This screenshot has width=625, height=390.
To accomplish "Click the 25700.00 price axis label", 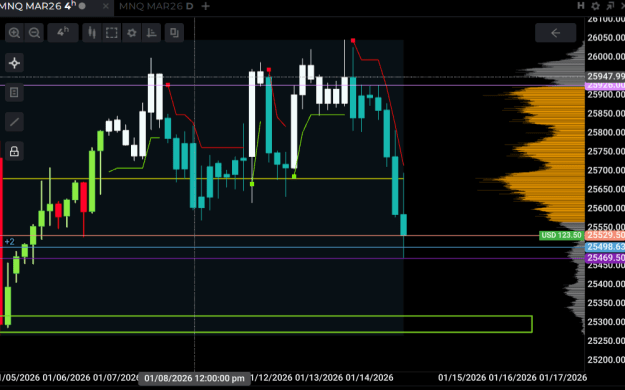I will tap(606, 170).
